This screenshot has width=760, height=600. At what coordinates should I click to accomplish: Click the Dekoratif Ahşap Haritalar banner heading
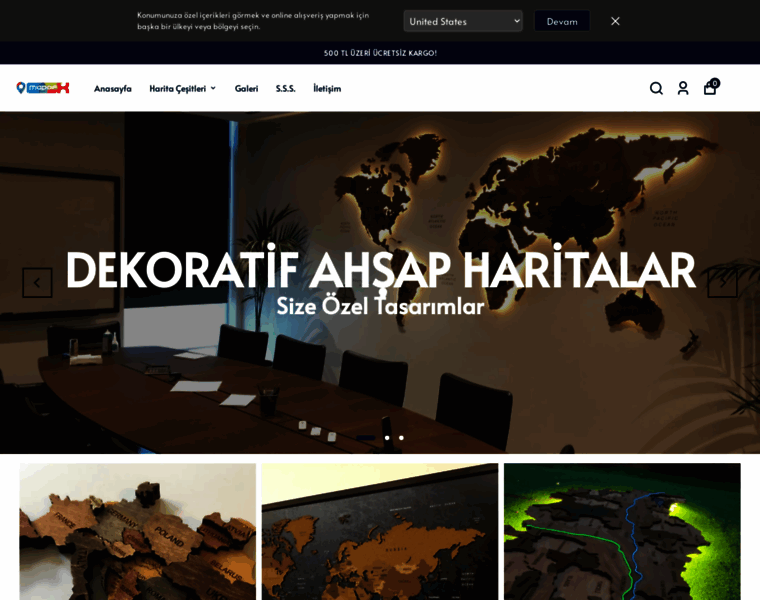point(380,270)
